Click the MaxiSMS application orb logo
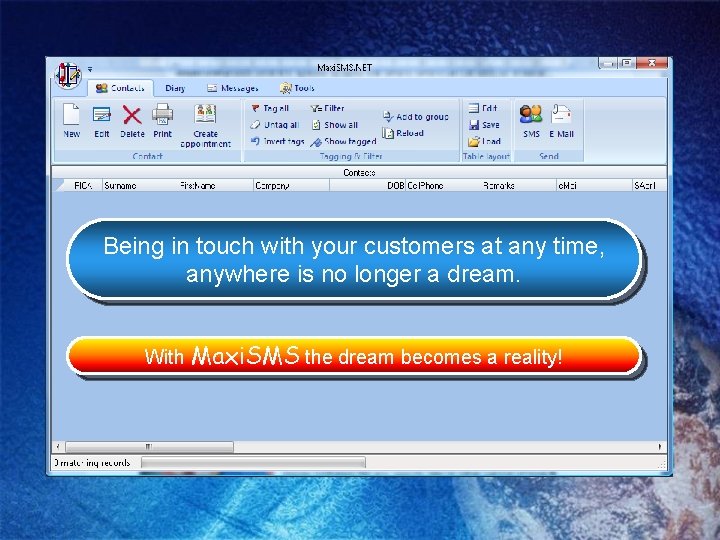The width and height of the screenshot is (720, 540). (x=68, y=74)
